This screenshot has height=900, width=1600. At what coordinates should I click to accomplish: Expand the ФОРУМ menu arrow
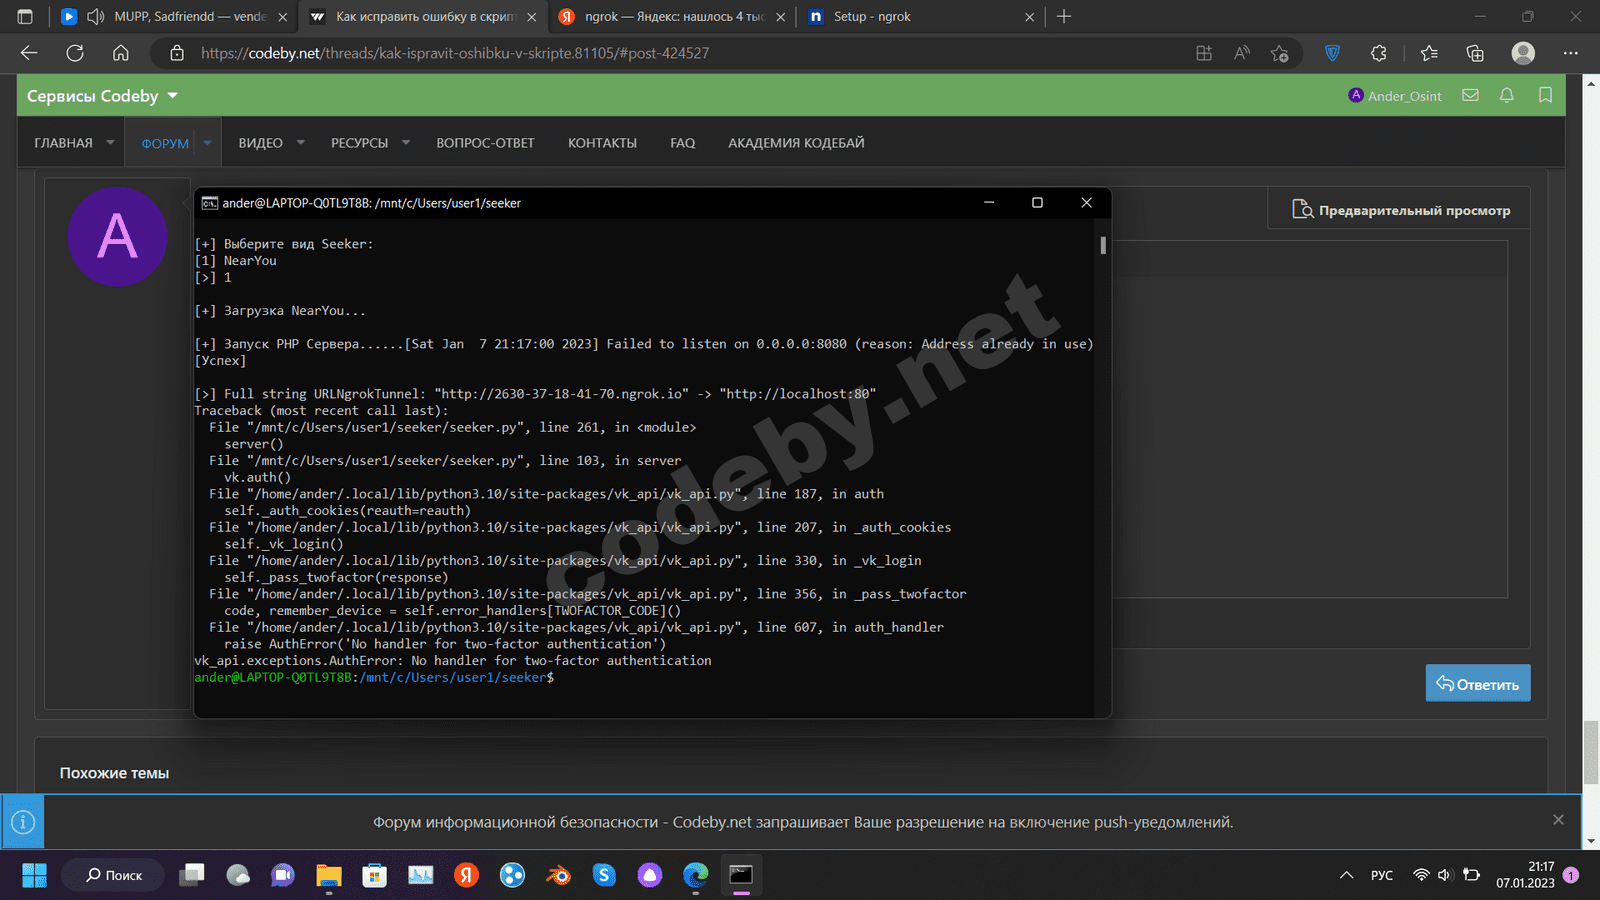coord(208,143)
